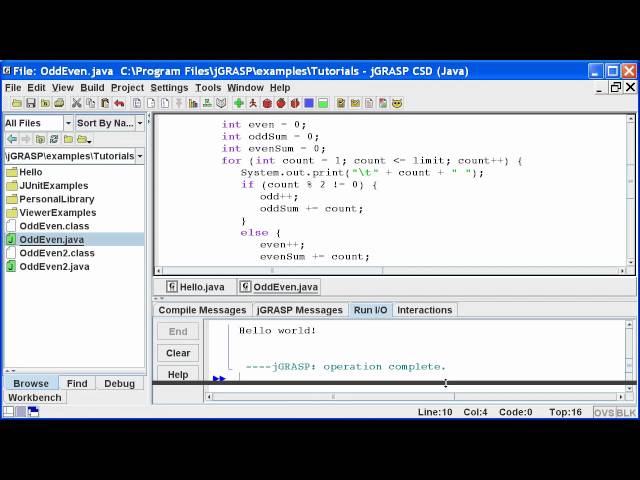Open the File menu
Viewport: 640px width, 480px height.
pos(13,88)
